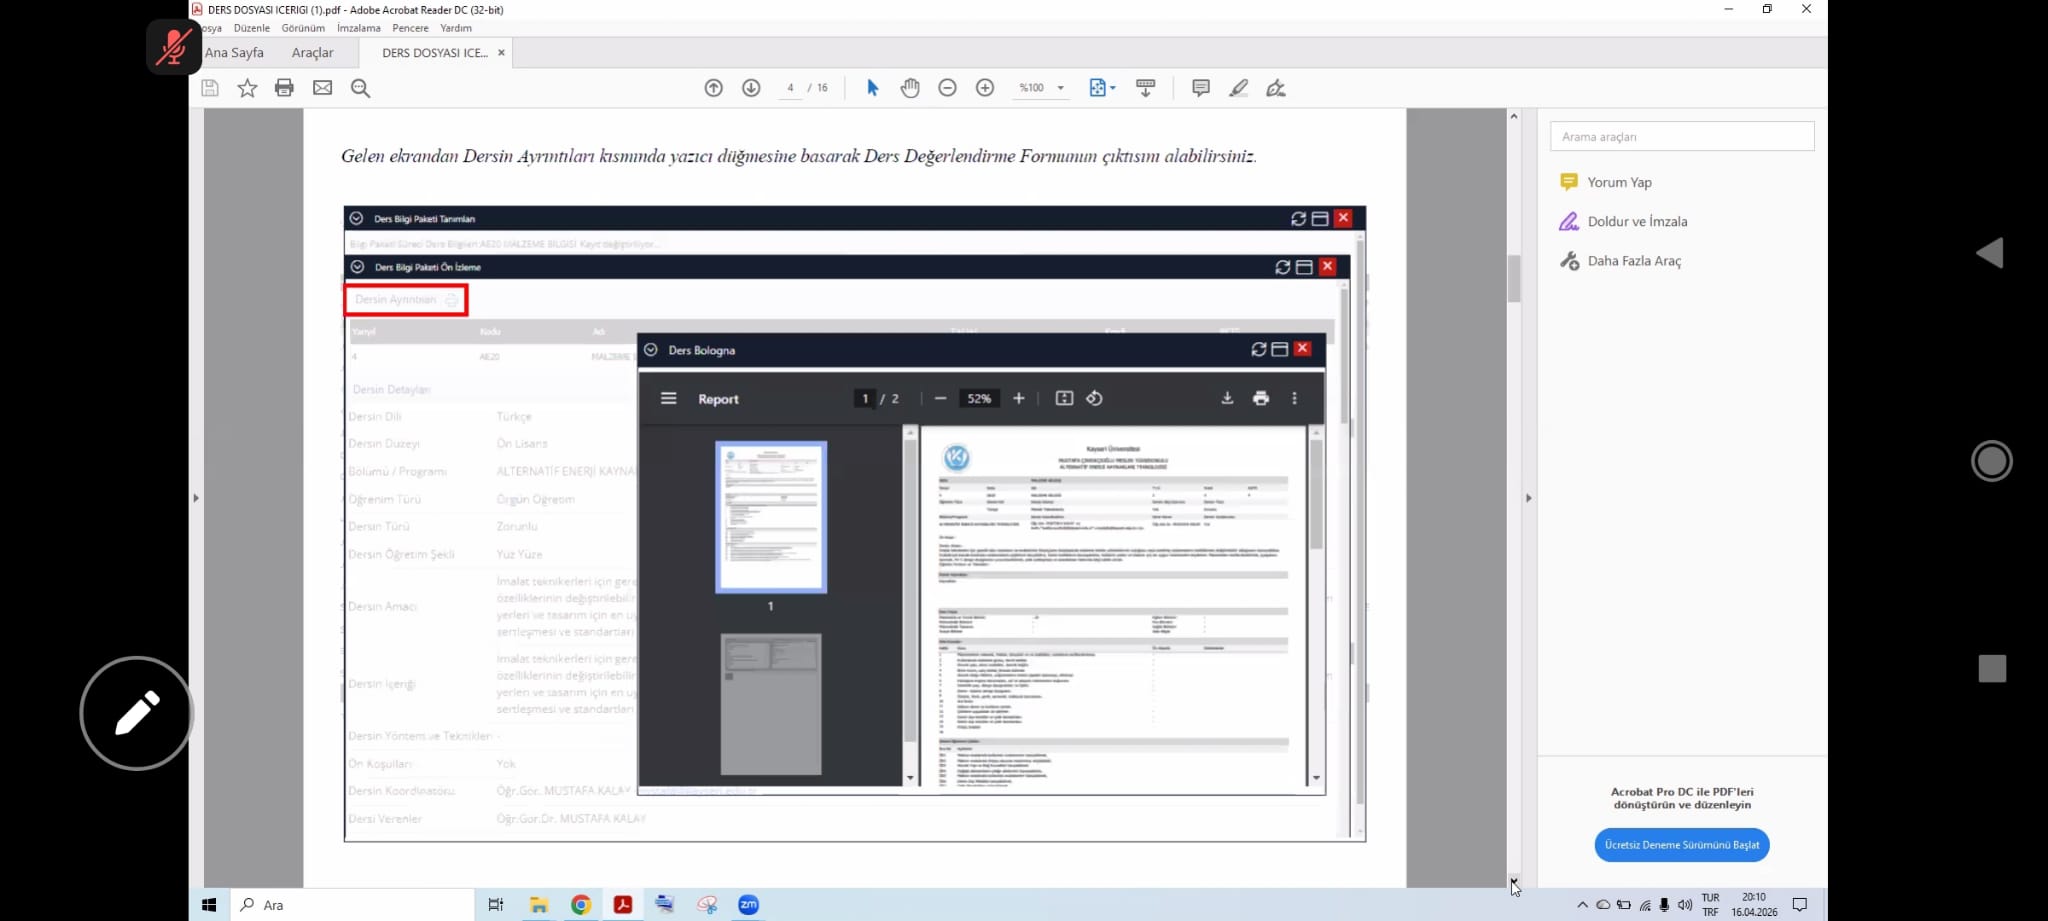Switch to the Araçlar tab
Viewport: 2048px width, 921px height.
click(312, 53)
